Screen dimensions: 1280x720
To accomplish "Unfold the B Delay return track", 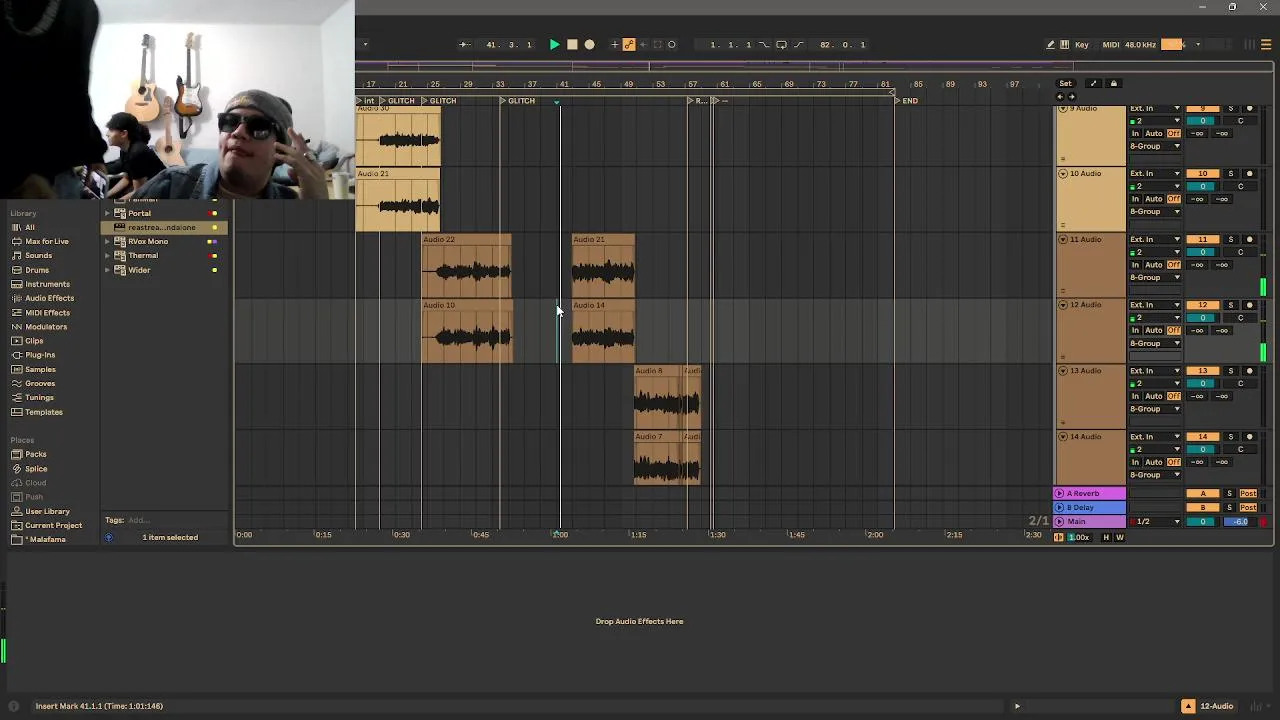I will click(x=1060, y=508).
